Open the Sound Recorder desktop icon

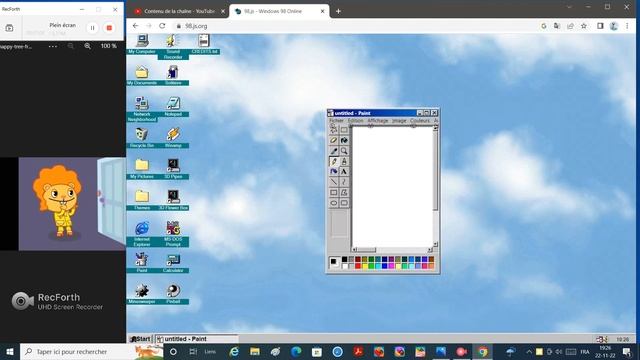pos(173,47)
